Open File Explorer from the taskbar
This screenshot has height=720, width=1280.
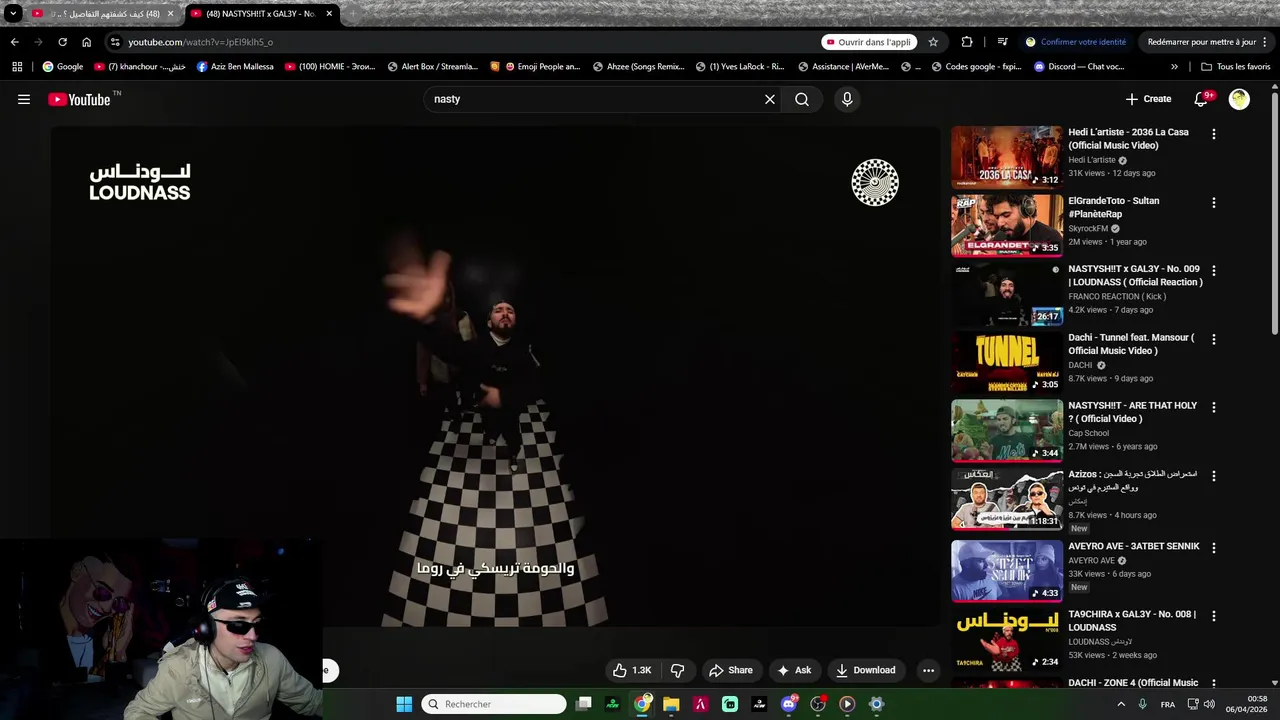671,704
